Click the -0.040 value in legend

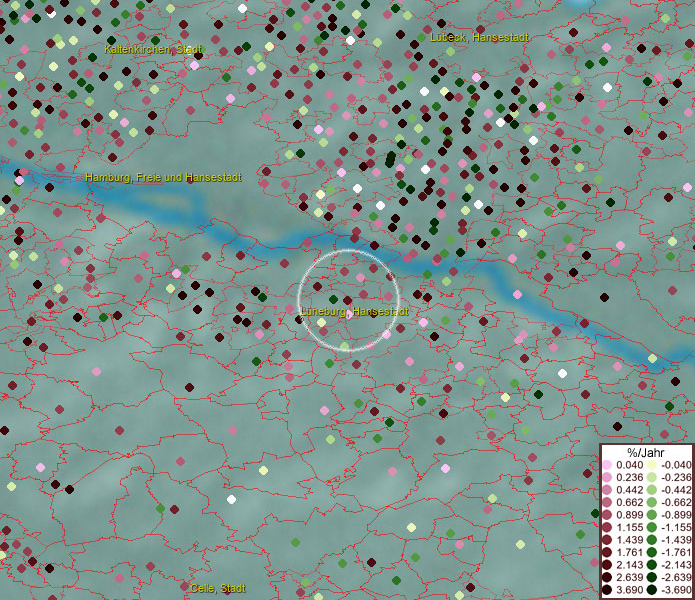click(x=676, y=465)
